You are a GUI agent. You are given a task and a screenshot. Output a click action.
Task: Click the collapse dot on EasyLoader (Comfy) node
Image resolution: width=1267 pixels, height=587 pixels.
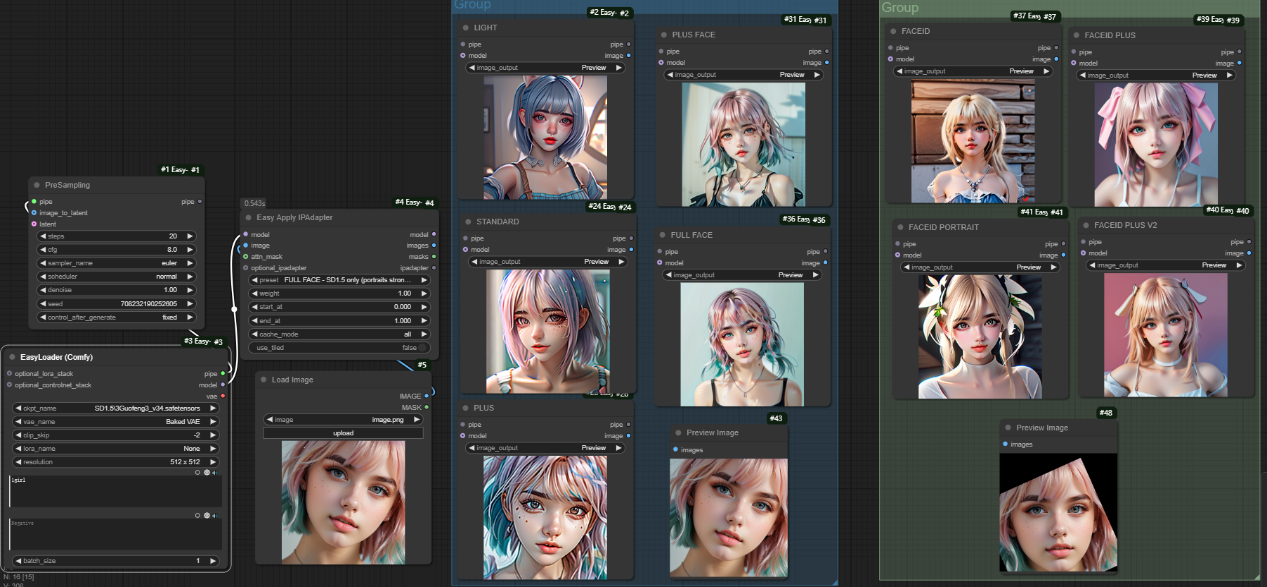click(11, 357)
